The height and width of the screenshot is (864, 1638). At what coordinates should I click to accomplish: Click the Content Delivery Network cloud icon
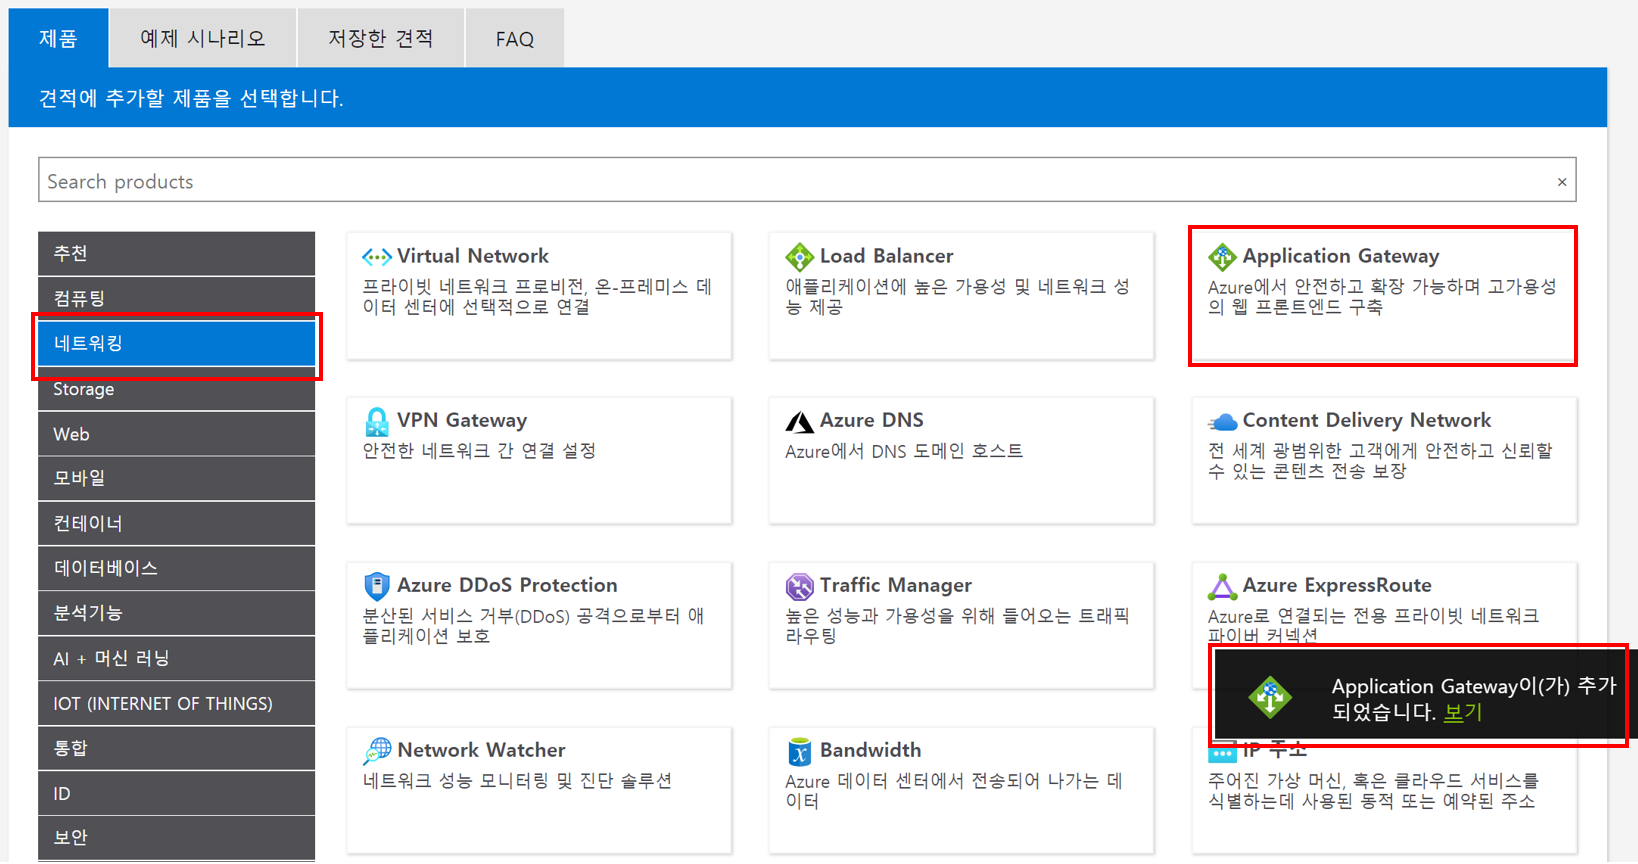(x=1222, y=422)
